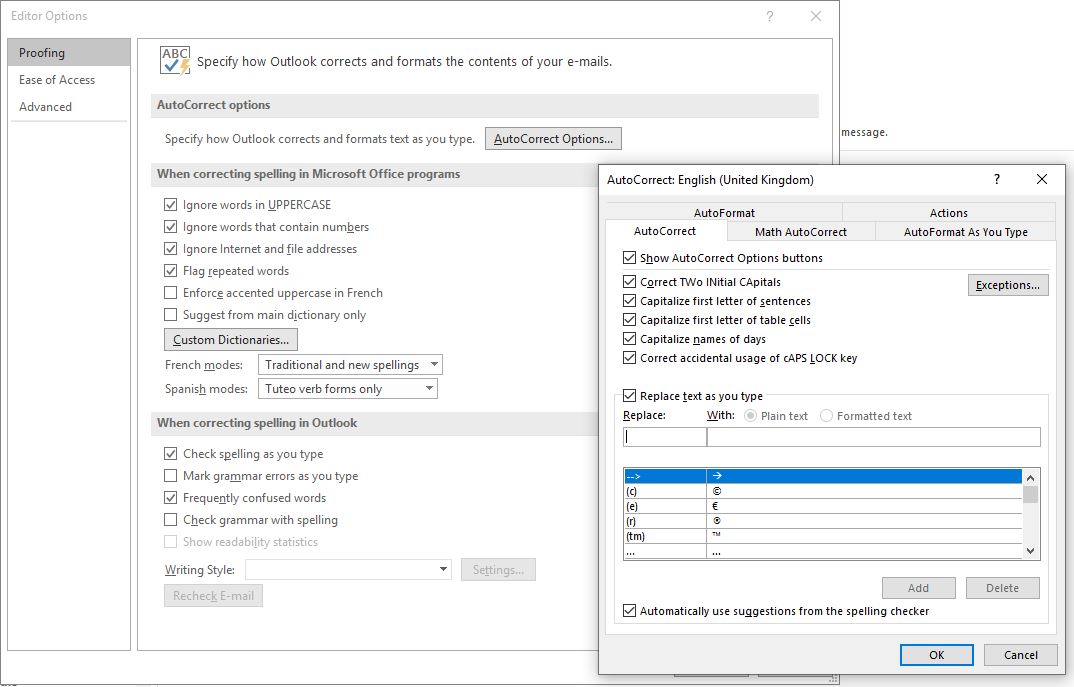Image resolution: width=1074 pixels, height=687 pixels.
Task: Click the AutoCorrect Options button
Action: coord(553,138)
